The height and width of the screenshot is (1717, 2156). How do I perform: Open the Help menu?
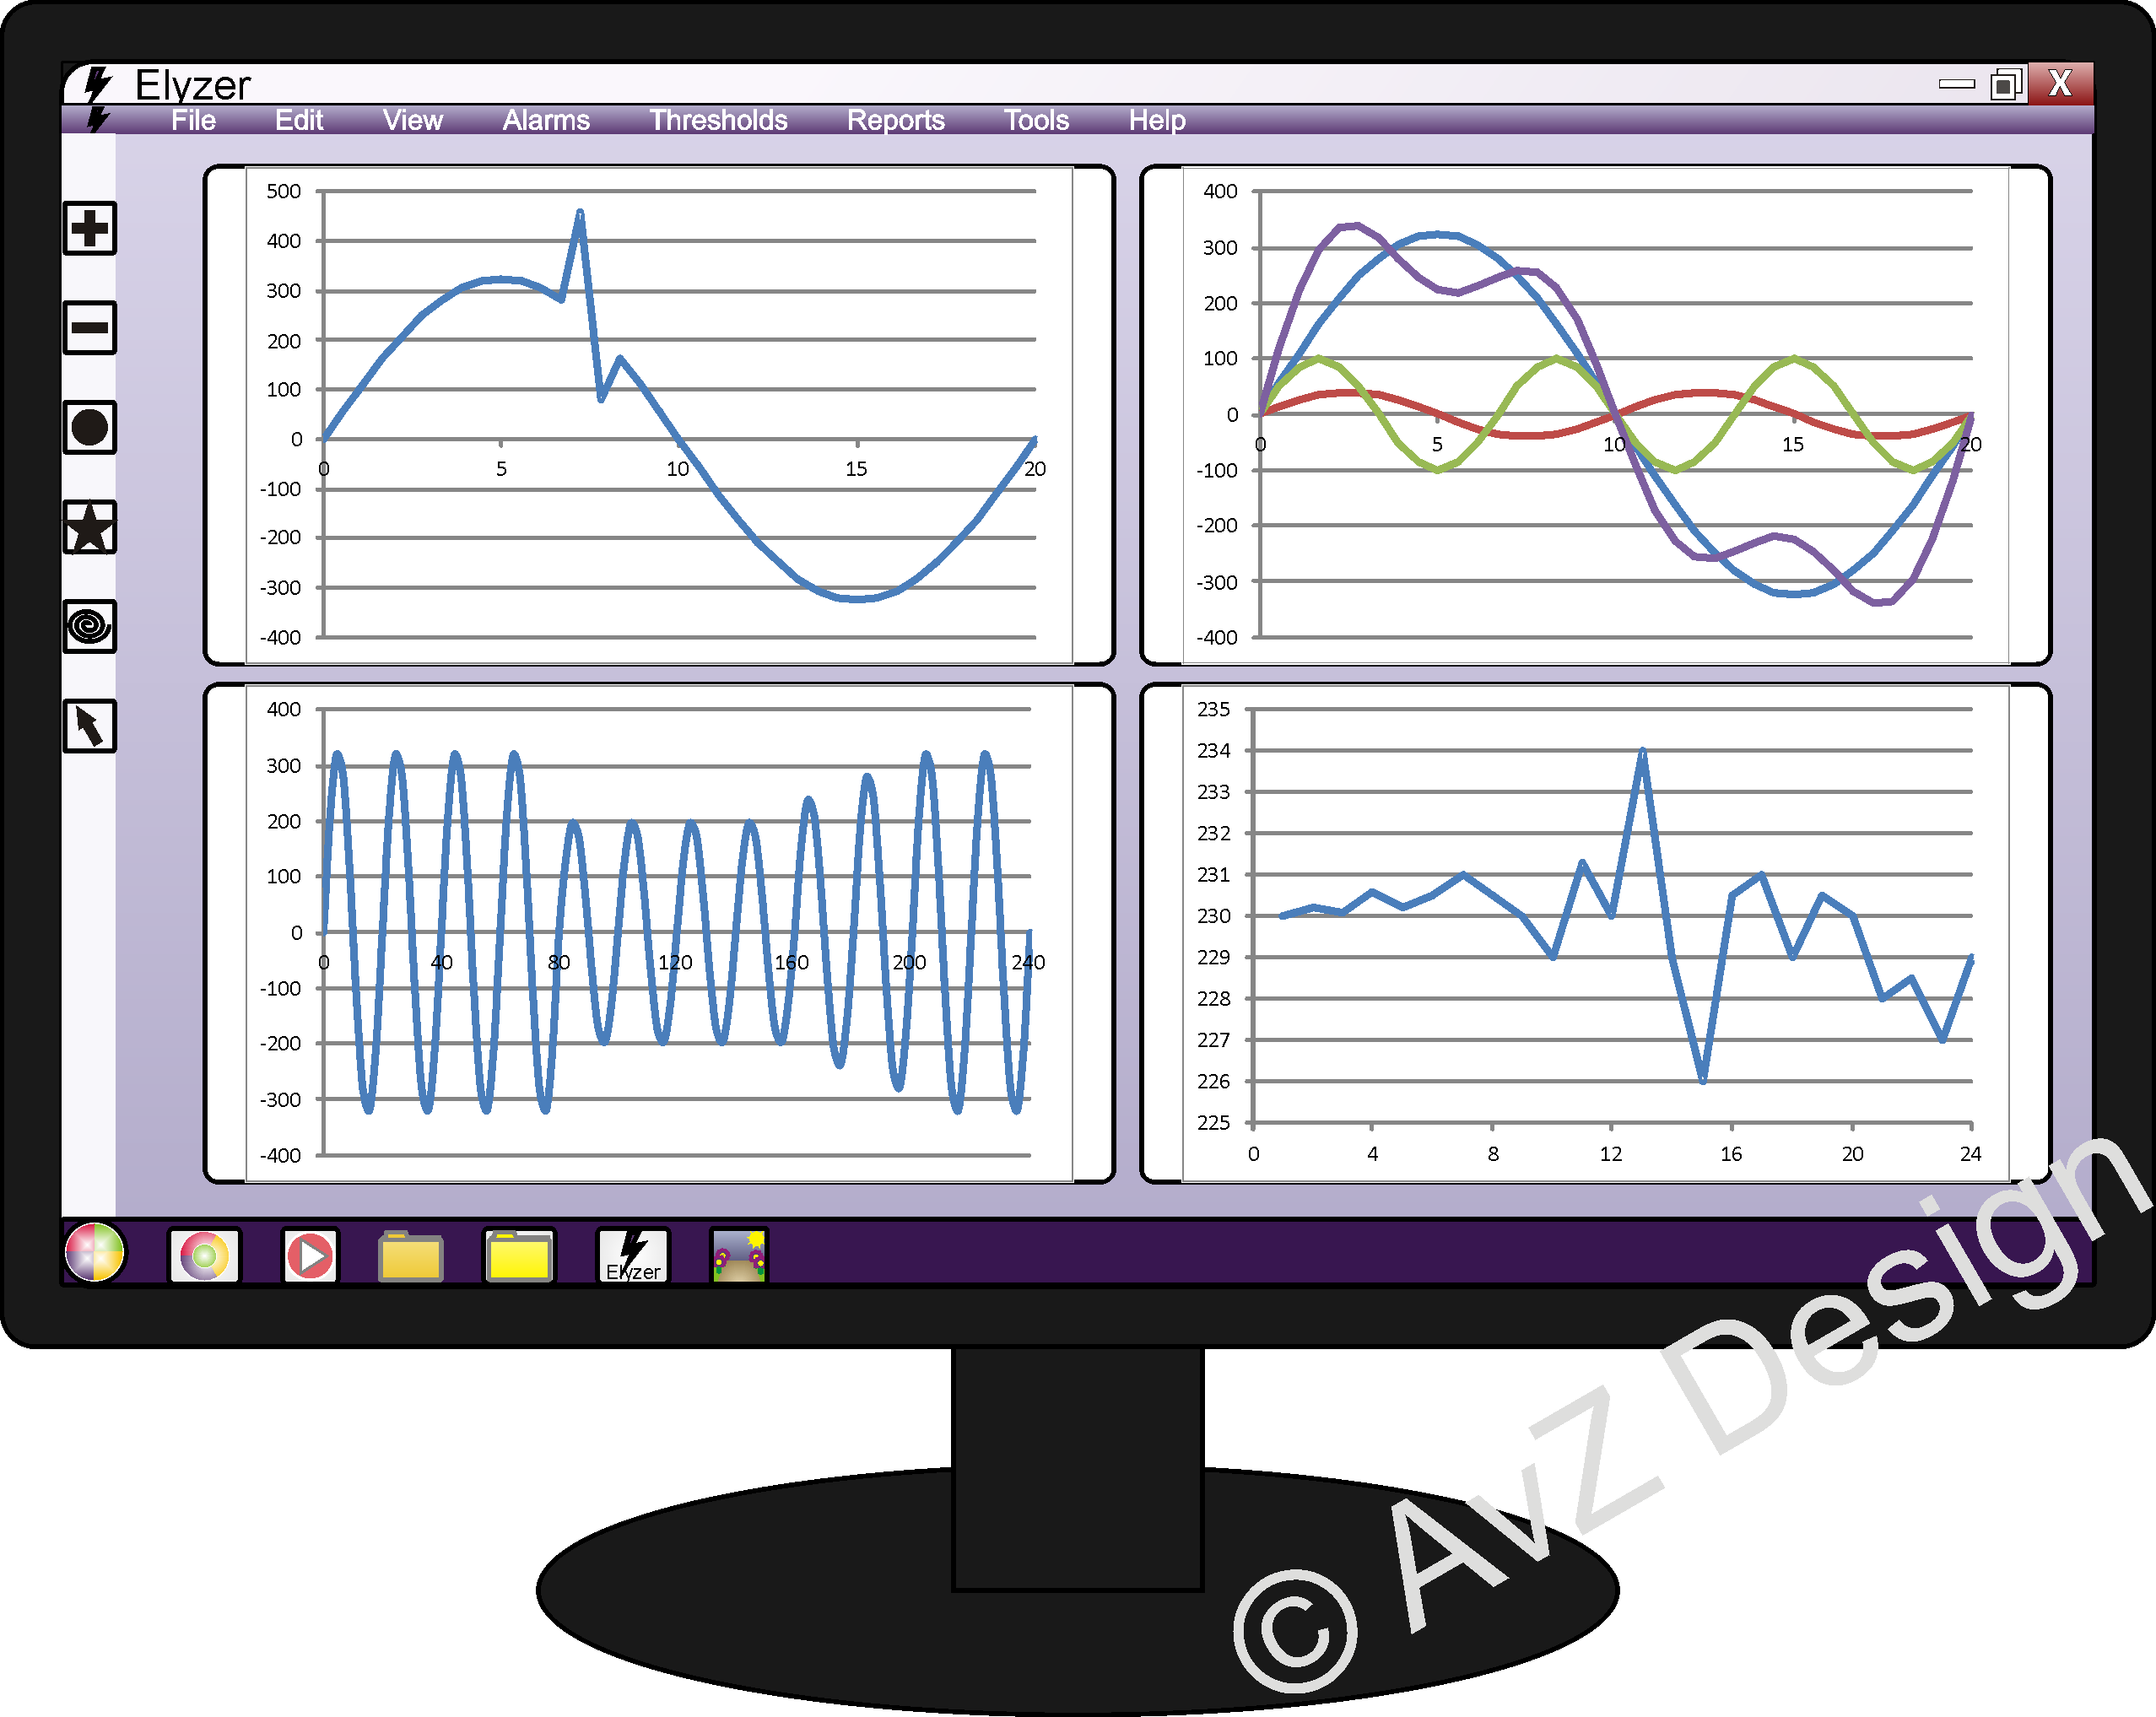pos(1157,120)
